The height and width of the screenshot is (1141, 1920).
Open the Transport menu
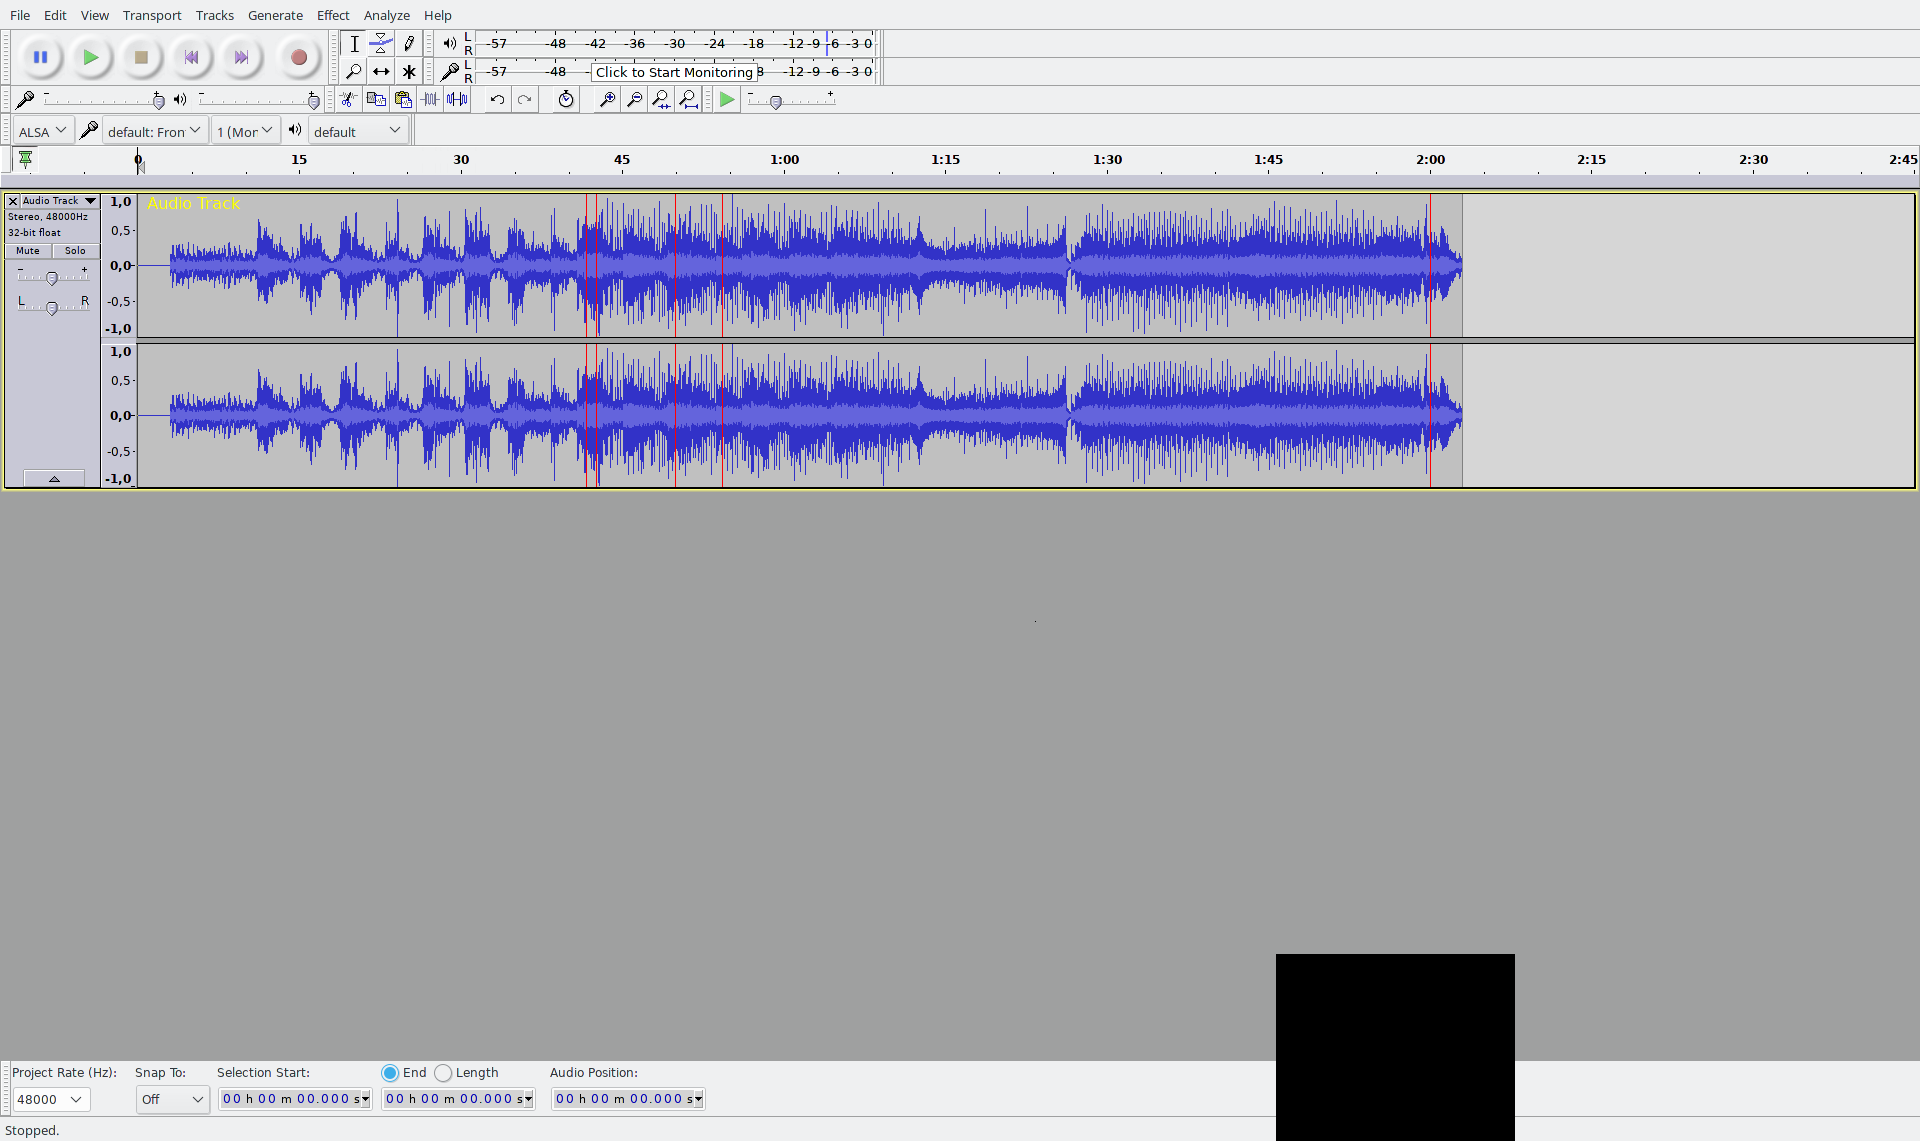pos(152,15)
